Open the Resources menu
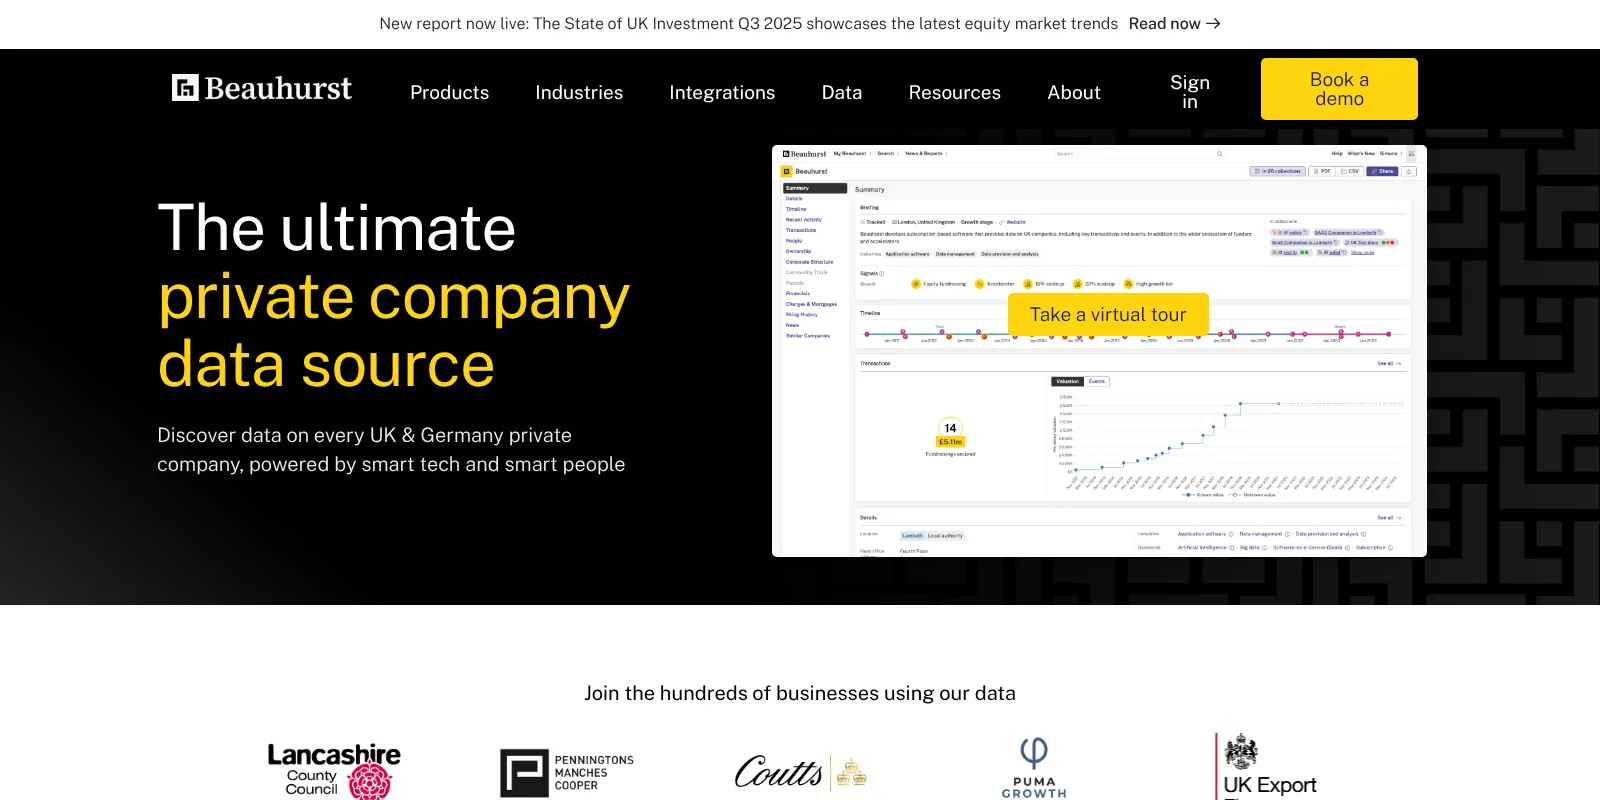This screenshot has width=1600, height=800. coord(955,92)
